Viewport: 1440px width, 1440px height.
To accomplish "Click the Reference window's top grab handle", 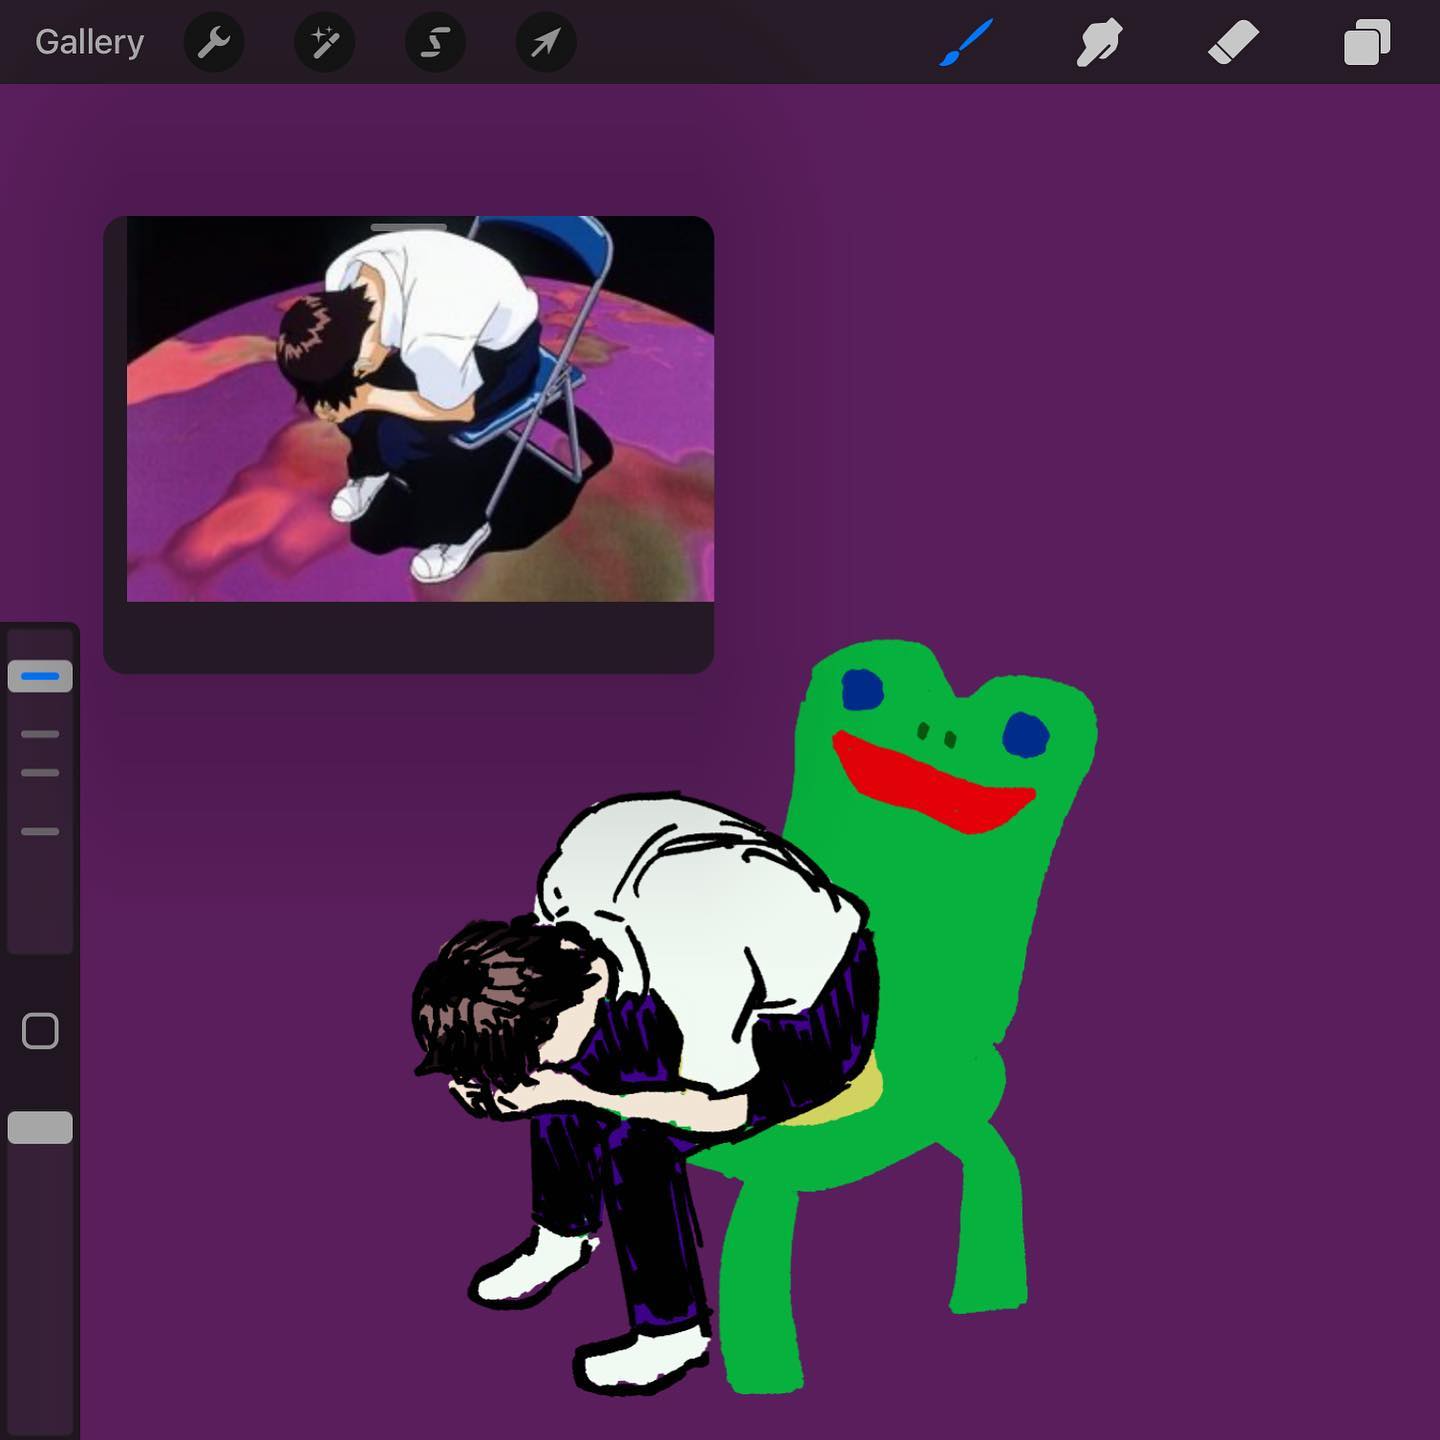I will click(x=408, y=228).
